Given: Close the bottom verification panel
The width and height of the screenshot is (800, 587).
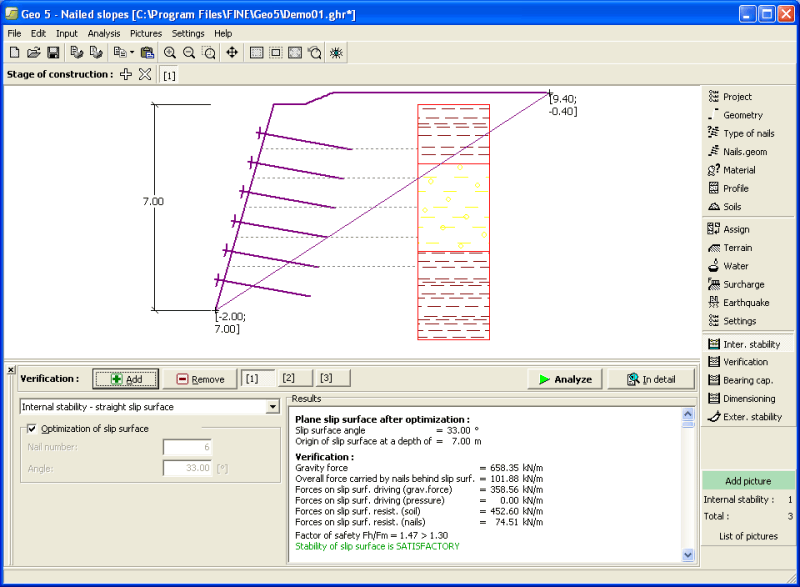Looking at the screenshot, I should coord(11,370).
